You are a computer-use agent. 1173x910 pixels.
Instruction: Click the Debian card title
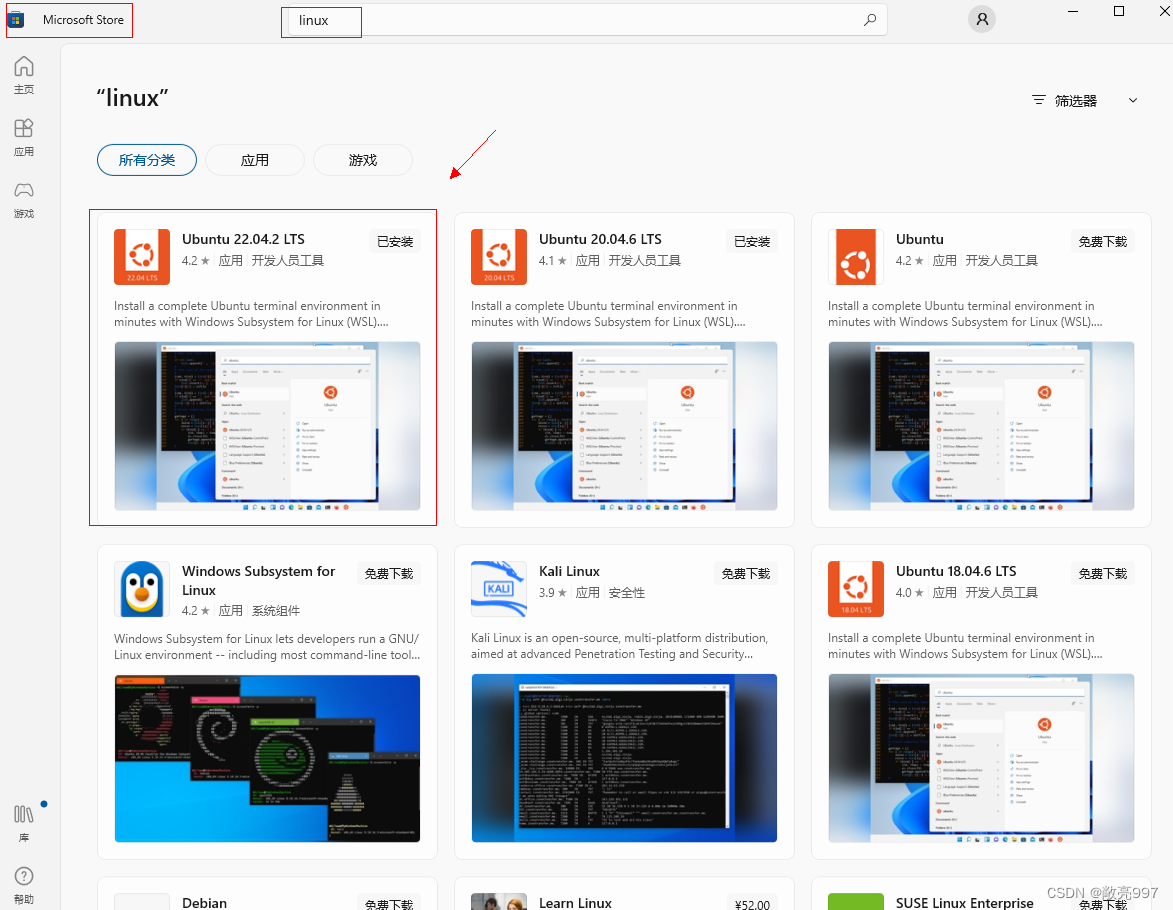pyautogui.click(x=204, y=903)
